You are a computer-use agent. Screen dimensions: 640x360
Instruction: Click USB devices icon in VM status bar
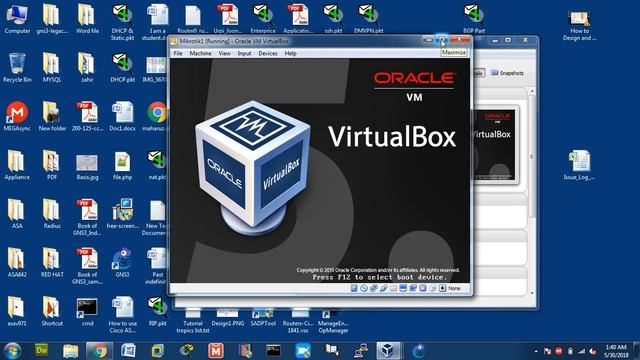click(x=383, y=288)
